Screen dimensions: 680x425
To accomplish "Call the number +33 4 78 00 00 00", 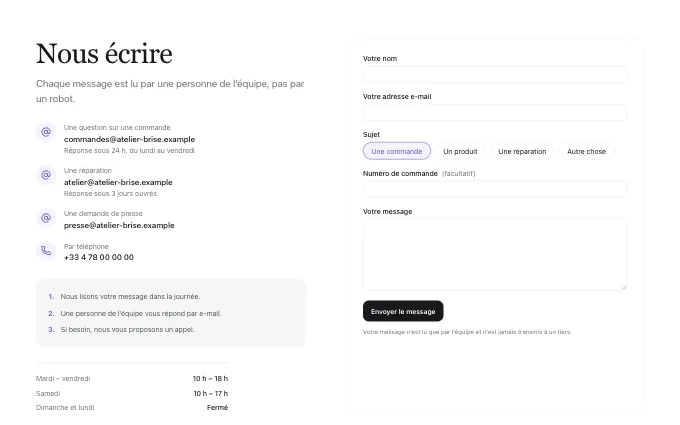I will click(98, 257).
